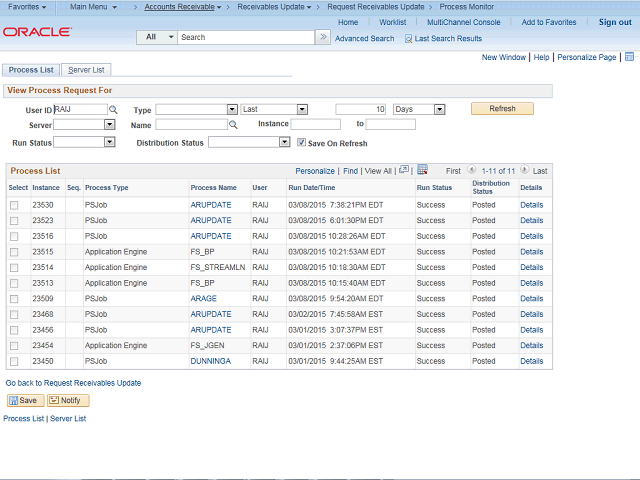Viewport: 640px width, 480px height.
Task: Click the Name field lookup magnifier icon
Action: 233,125
